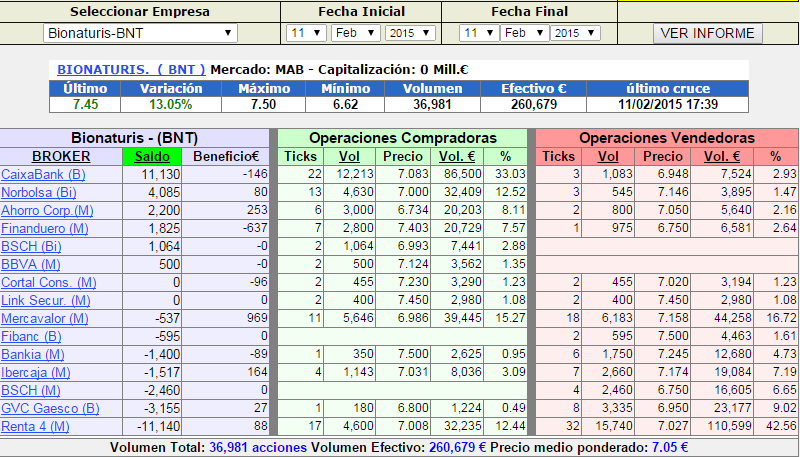Open the Cortal Cons. (M) broker link
This screenshot has width=800, height=457.
tap(49, 283)
